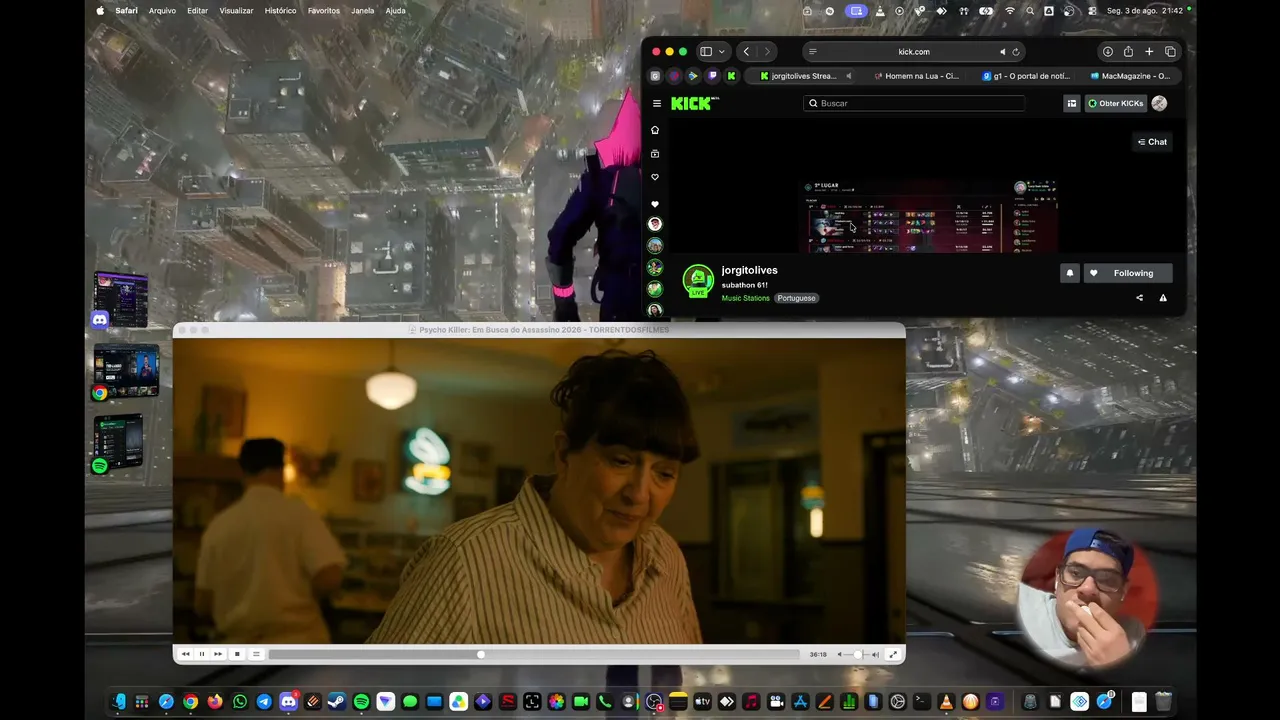This screenshot has height=720, width=1280.
Task: Focus the Buscar search field
Action: 914,103
